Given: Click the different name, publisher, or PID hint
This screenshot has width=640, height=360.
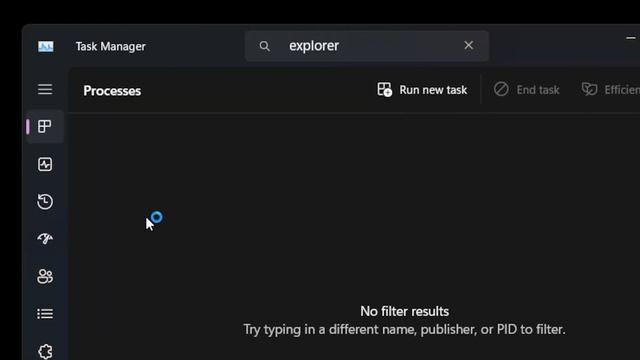Looking at the screenshot, I should tap(404, 329).
